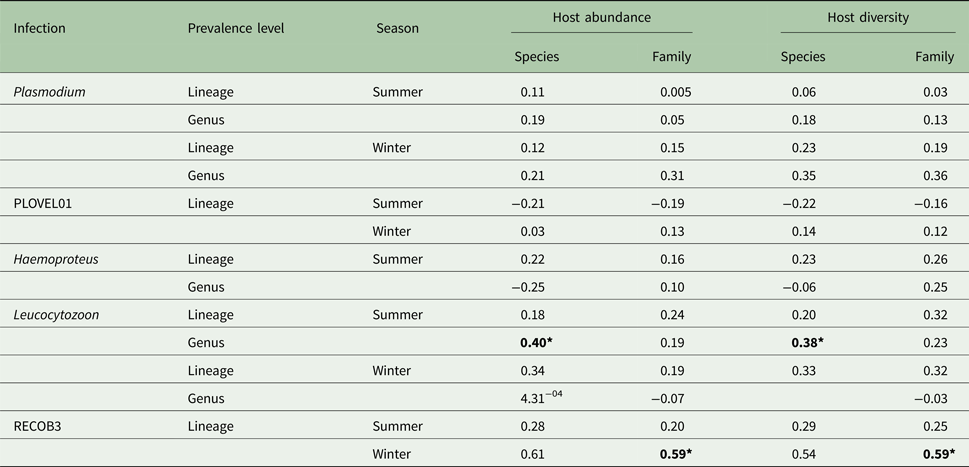The image size is (969, 467).
Task: Click the 0.61 value in RECOB3 winter row
Action: tap(533, 455)
